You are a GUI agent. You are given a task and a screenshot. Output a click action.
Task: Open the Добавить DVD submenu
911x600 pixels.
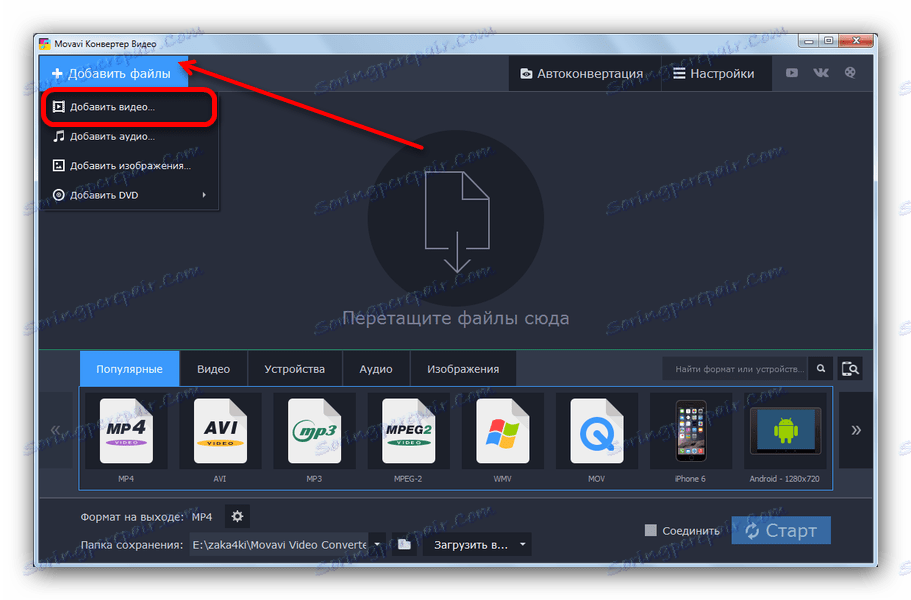point(130,195)
